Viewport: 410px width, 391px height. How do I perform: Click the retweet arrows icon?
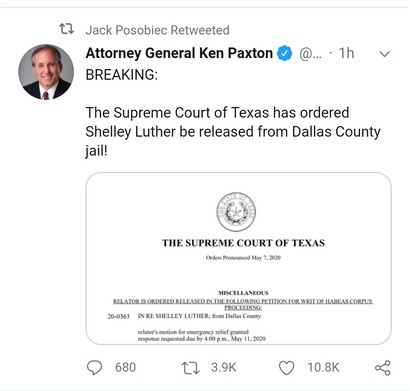pos(190,368)
